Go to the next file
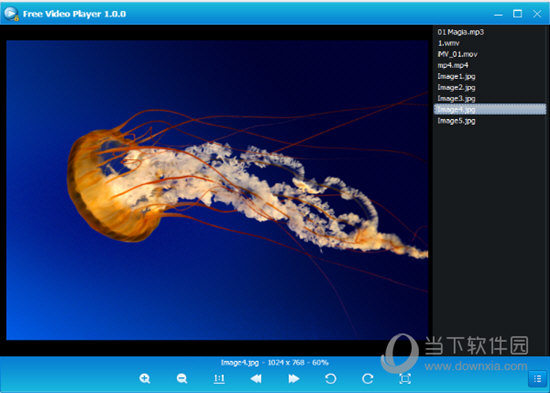 [x=294, y=378]
